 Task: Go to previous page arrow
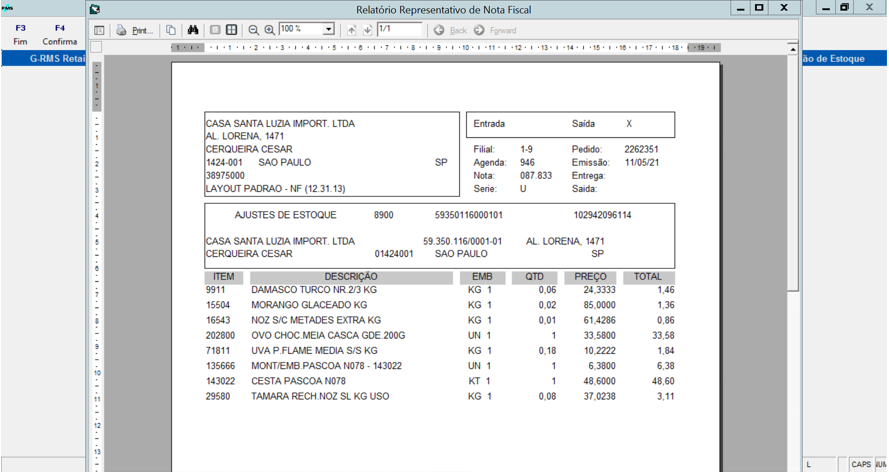tap(352, 30)
